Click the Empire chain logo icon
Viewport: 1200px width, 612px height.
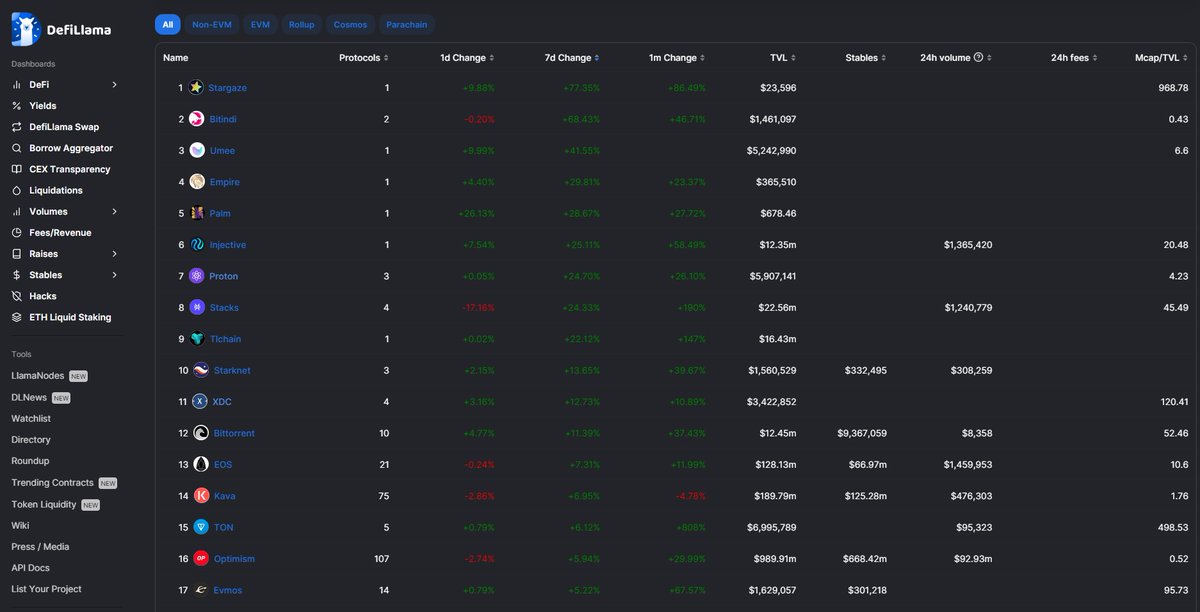click(196, 182)
